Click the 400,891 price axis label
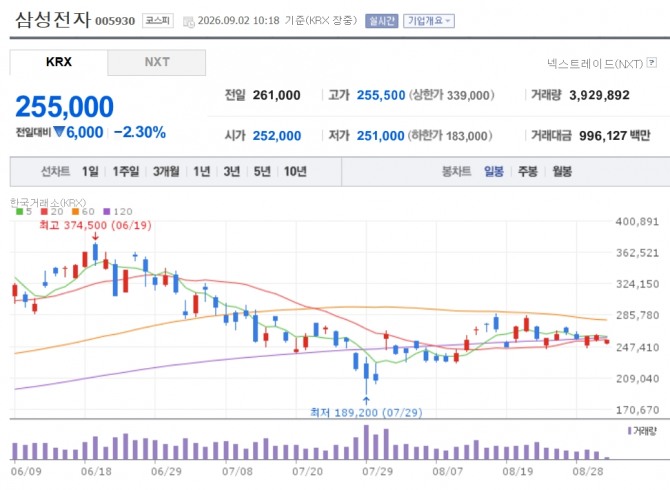Screen dimensions: 670x490 click(x=637, y=221)
